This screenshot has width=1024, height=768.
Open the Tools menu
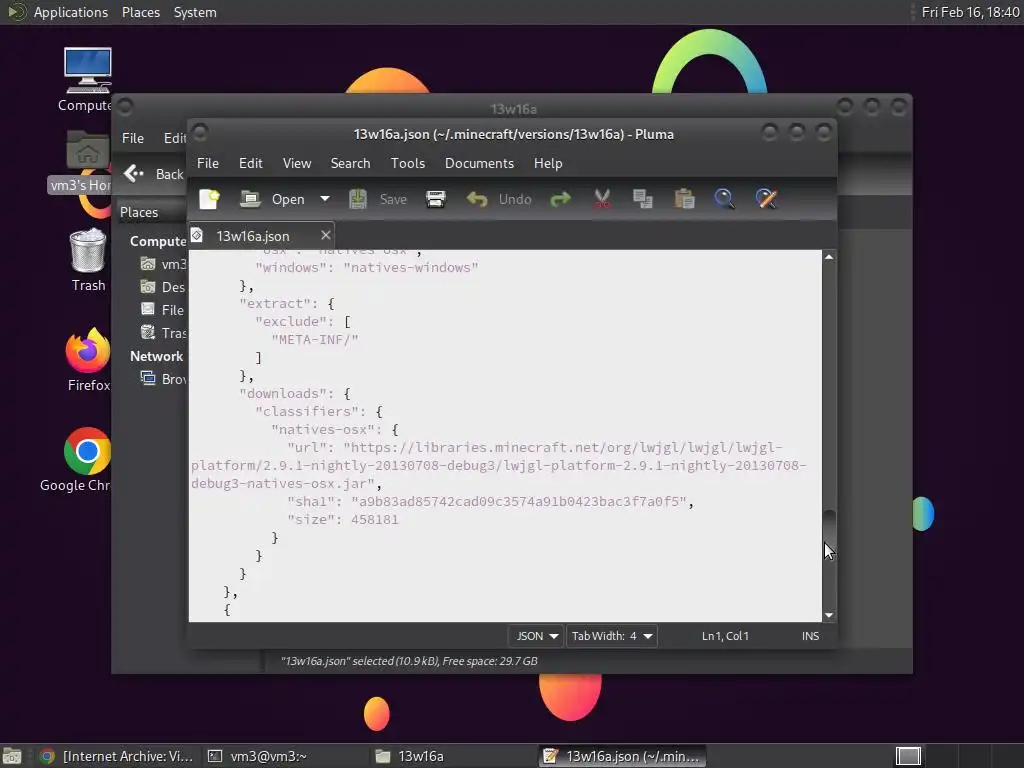408,163
